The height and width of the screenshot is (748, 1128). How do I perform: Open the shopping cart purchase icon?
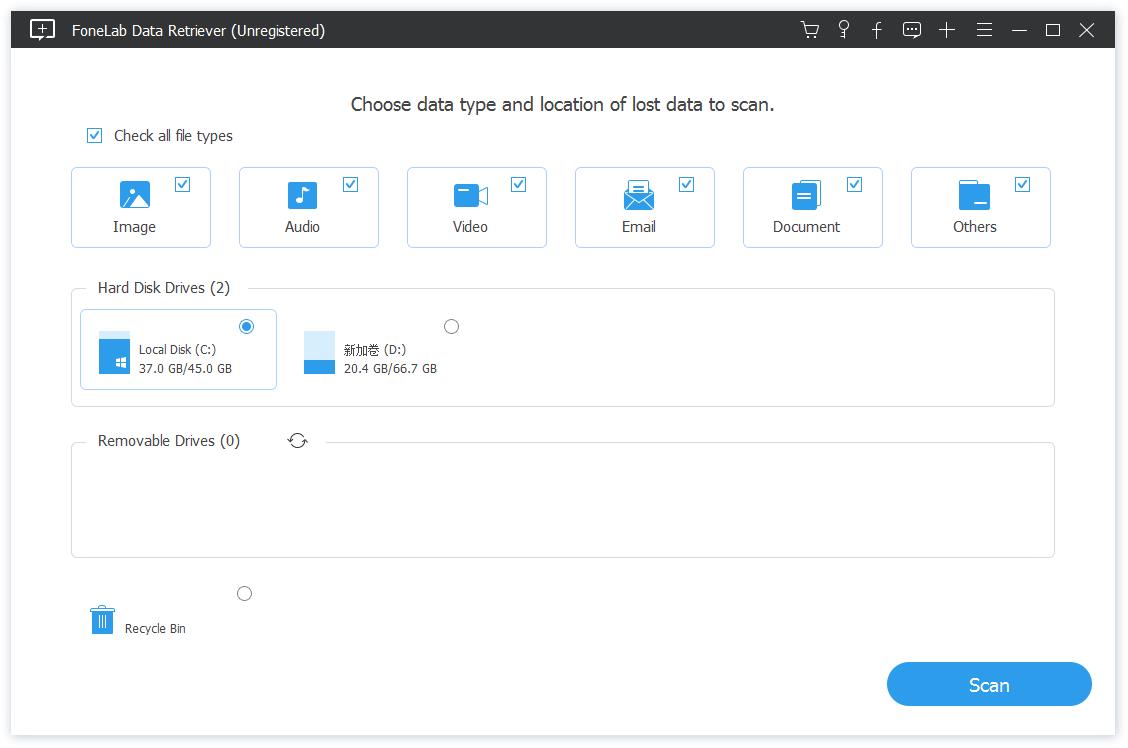pos(810,30)
